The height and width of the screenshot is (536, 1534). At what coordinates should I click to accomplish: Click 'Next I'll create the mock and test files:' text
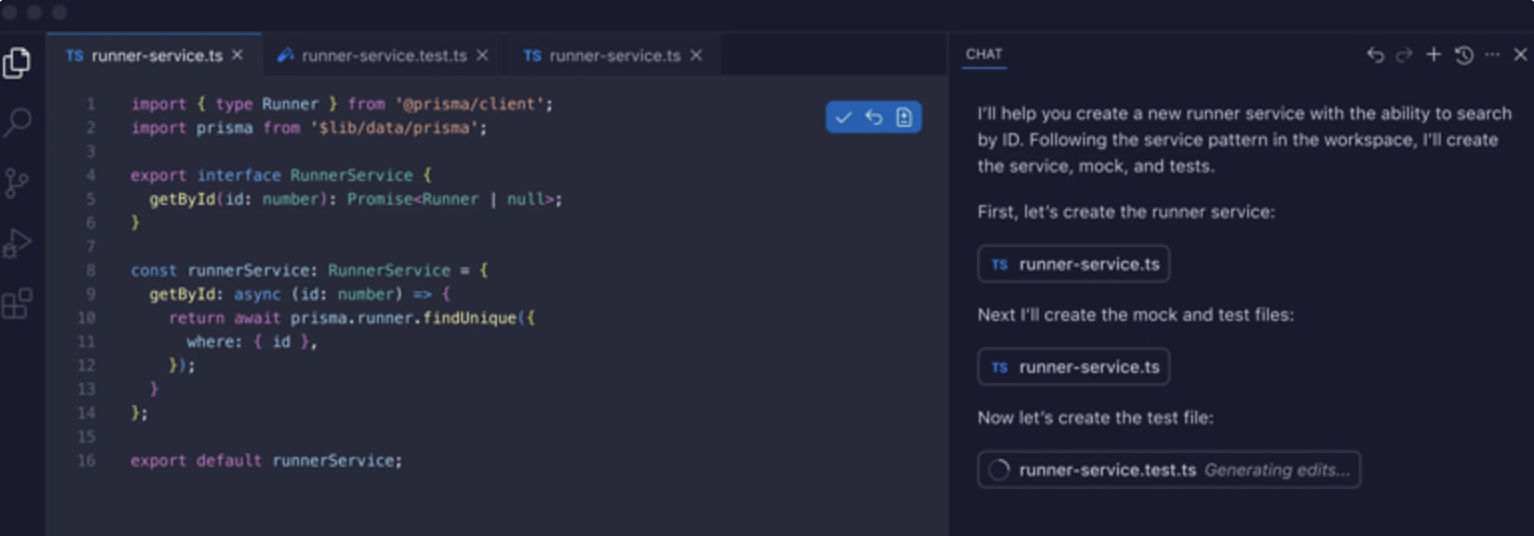click(1136, 315)
